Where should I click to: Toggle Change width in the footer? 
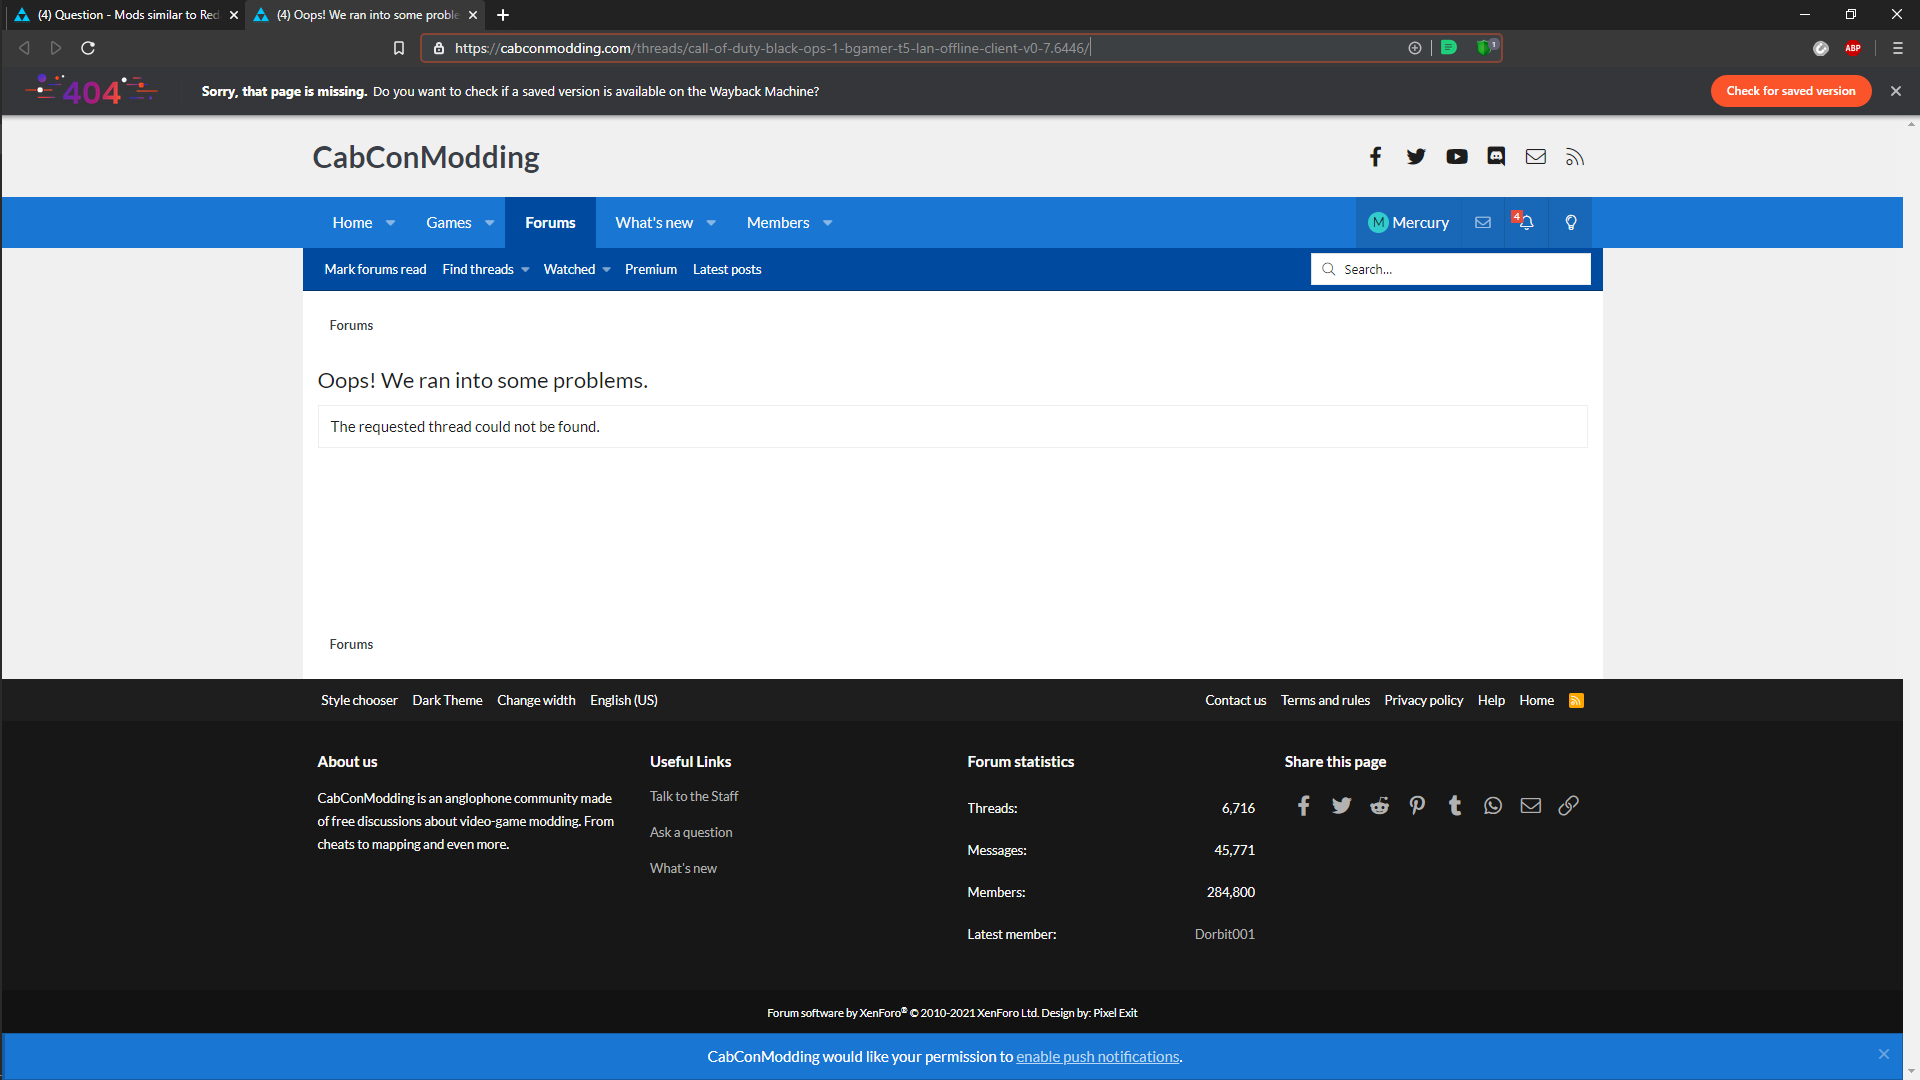click(536, 700)
